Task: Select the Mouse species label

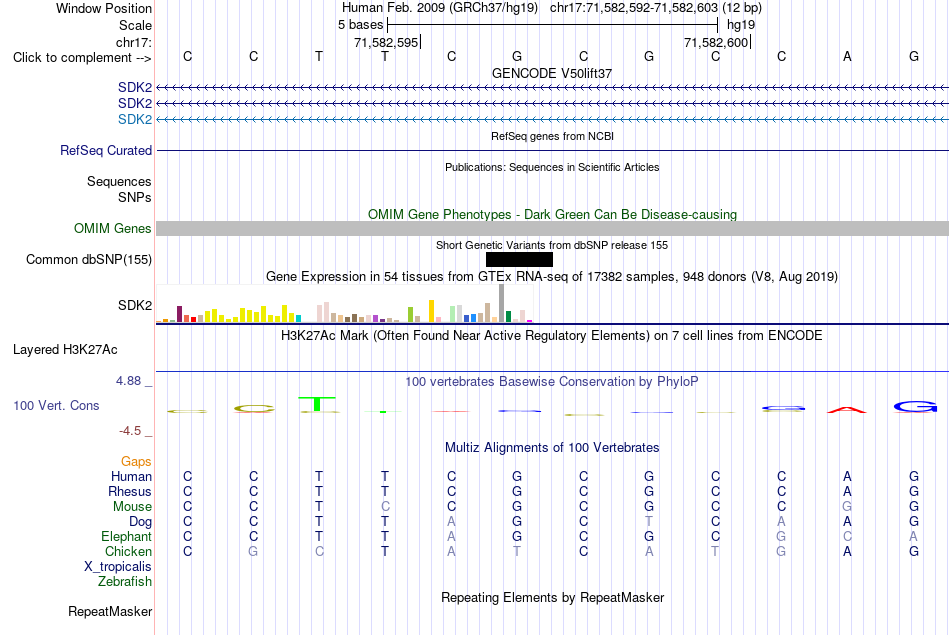Action: point(133,507)
